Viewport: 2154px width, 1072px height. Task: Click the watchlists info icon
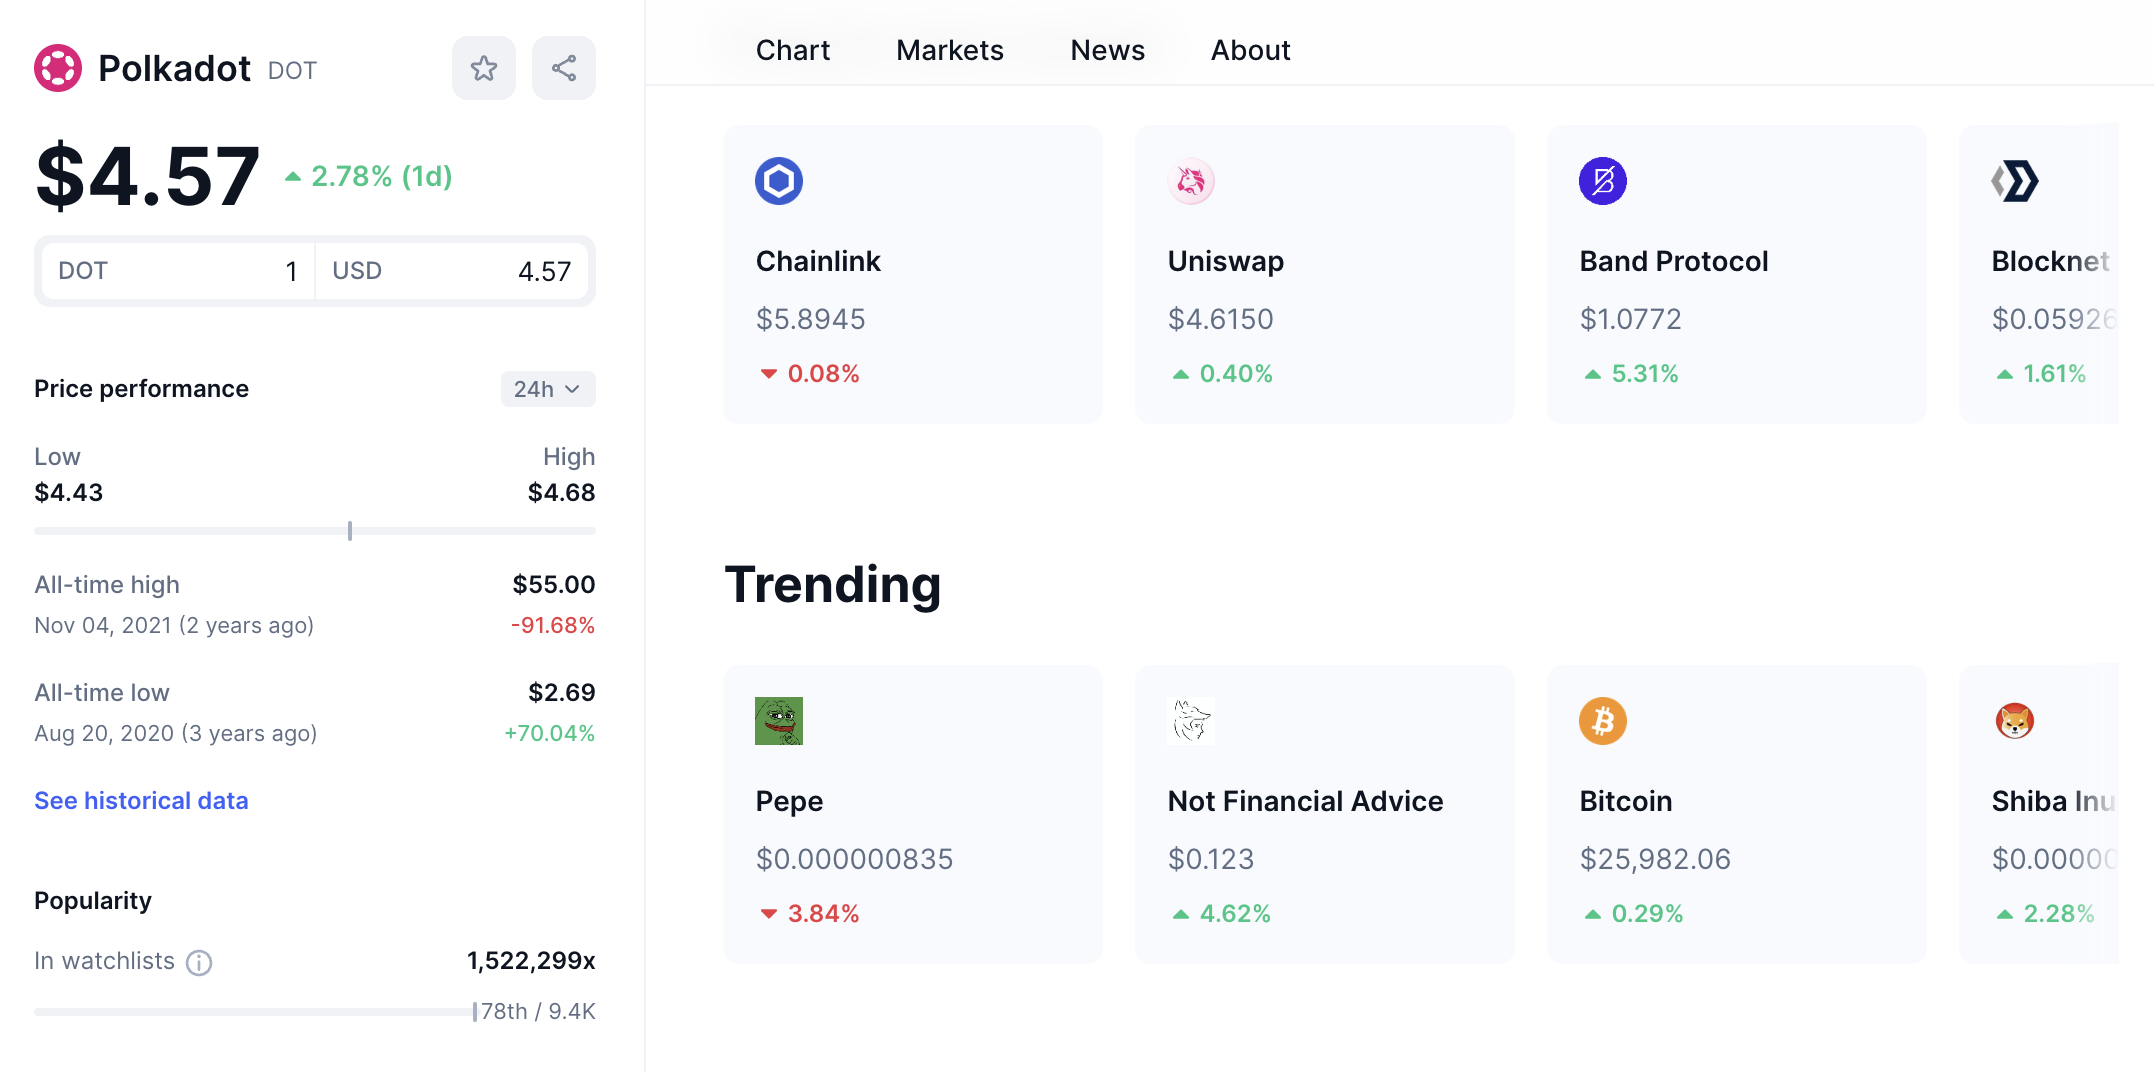(199, 962)
